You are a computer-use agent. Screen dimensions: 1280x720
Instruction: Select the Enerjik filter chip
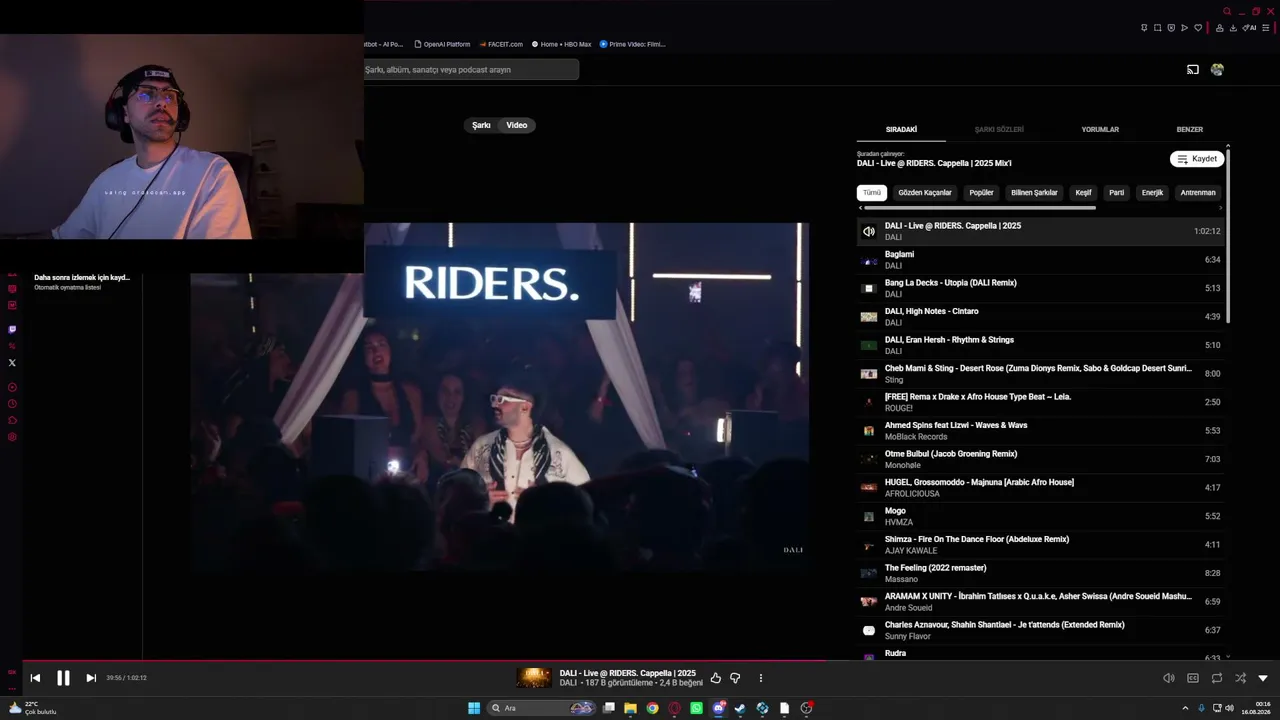point(1152,193)
